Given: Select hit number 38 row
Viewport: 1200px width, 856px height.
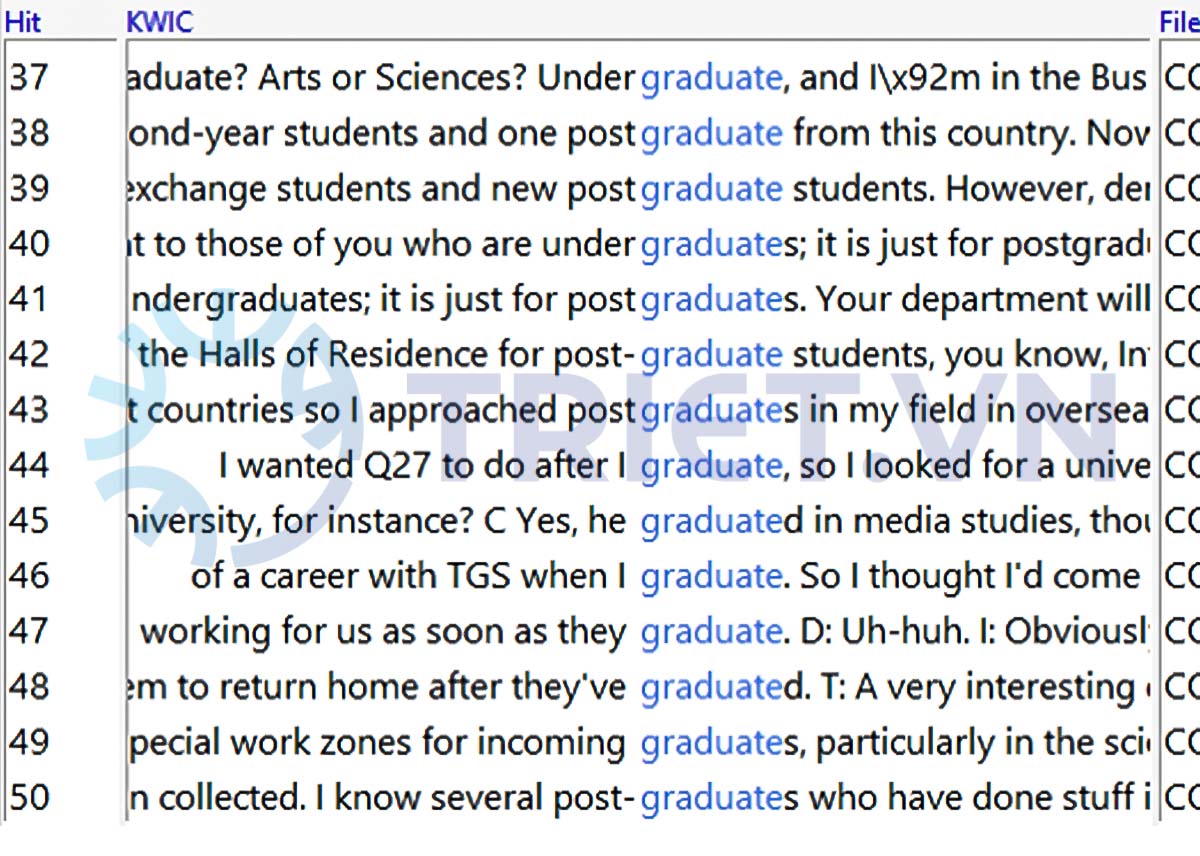Looking at the screenshot, I should (30, 133).
